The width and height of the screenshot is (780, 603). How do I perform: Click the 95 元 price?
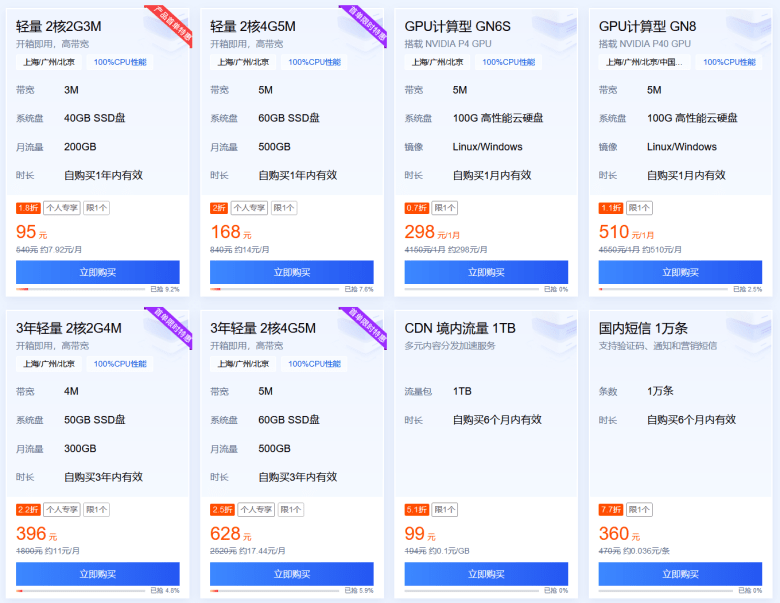pyautogui.click(x=31, y=232)
